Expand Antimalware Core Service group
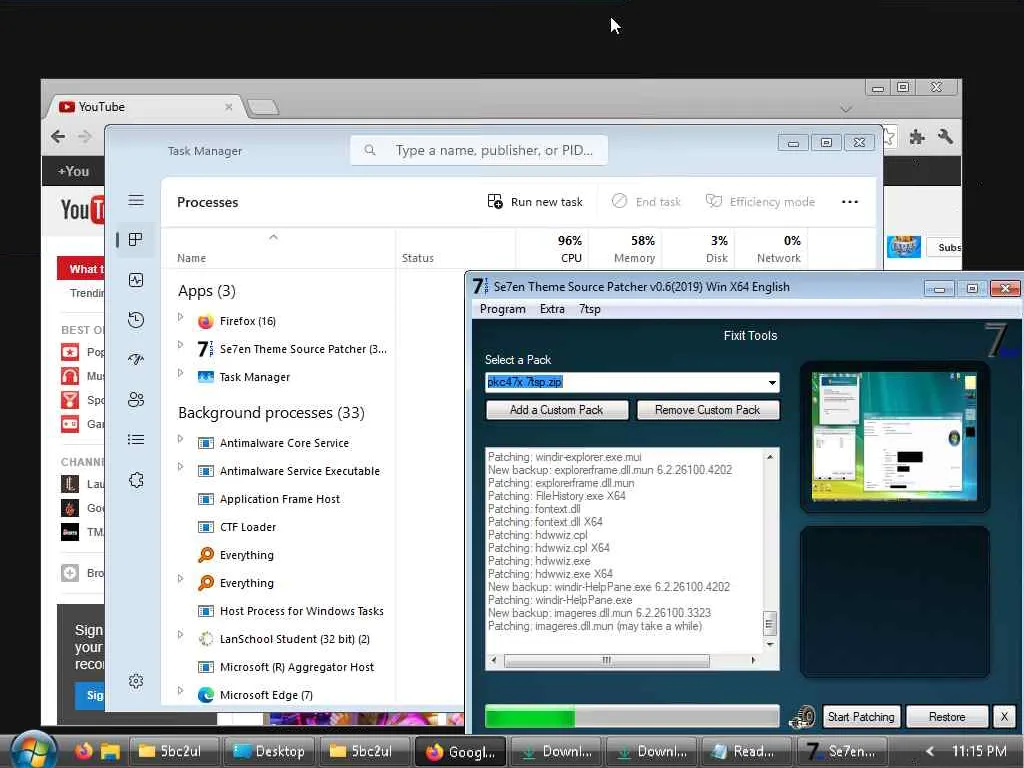This screenshot has width=1024, height=768. [x=181, y=438]
